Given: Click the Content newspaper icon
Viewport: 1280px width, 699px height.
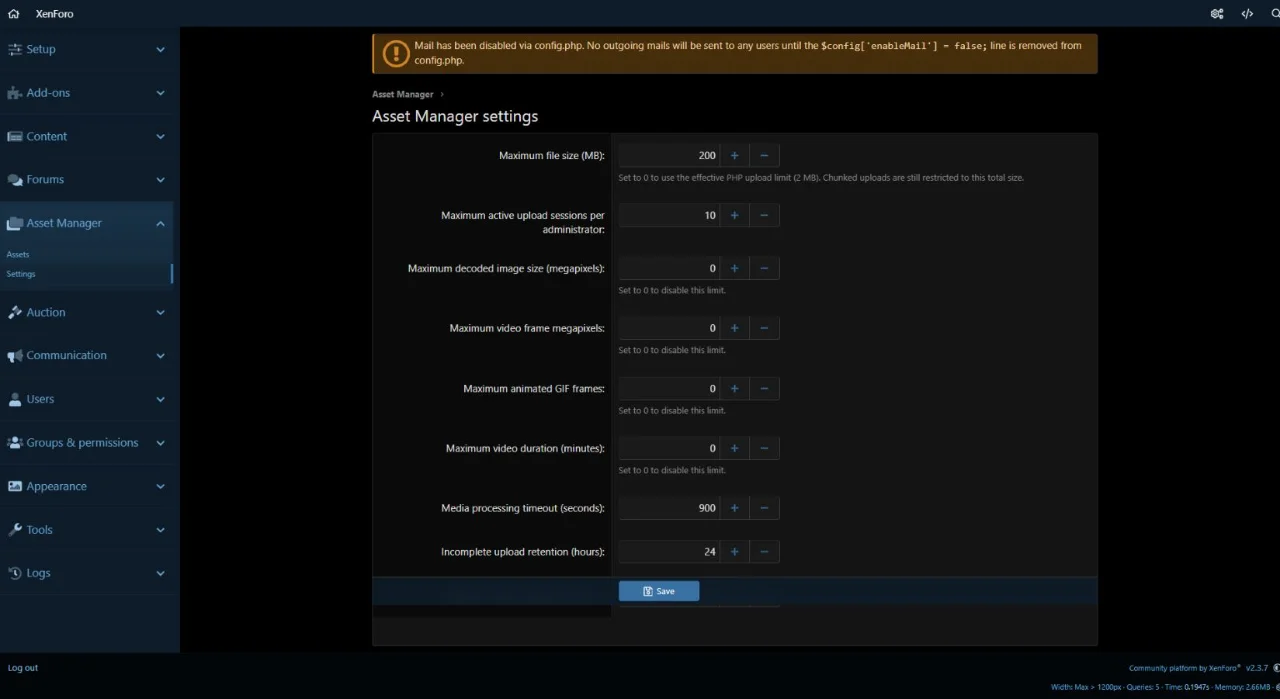Looking at the screenshot, I should [x=15, y=136].
